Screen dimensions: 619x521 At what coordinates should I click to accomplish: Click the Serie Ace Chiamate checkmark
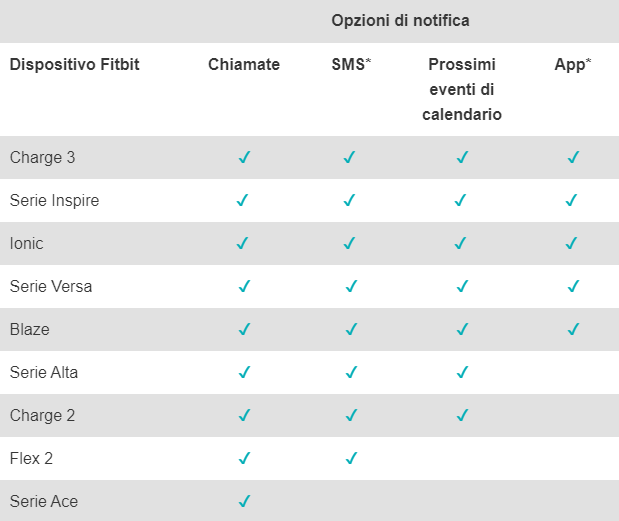(x=244, y=501)
